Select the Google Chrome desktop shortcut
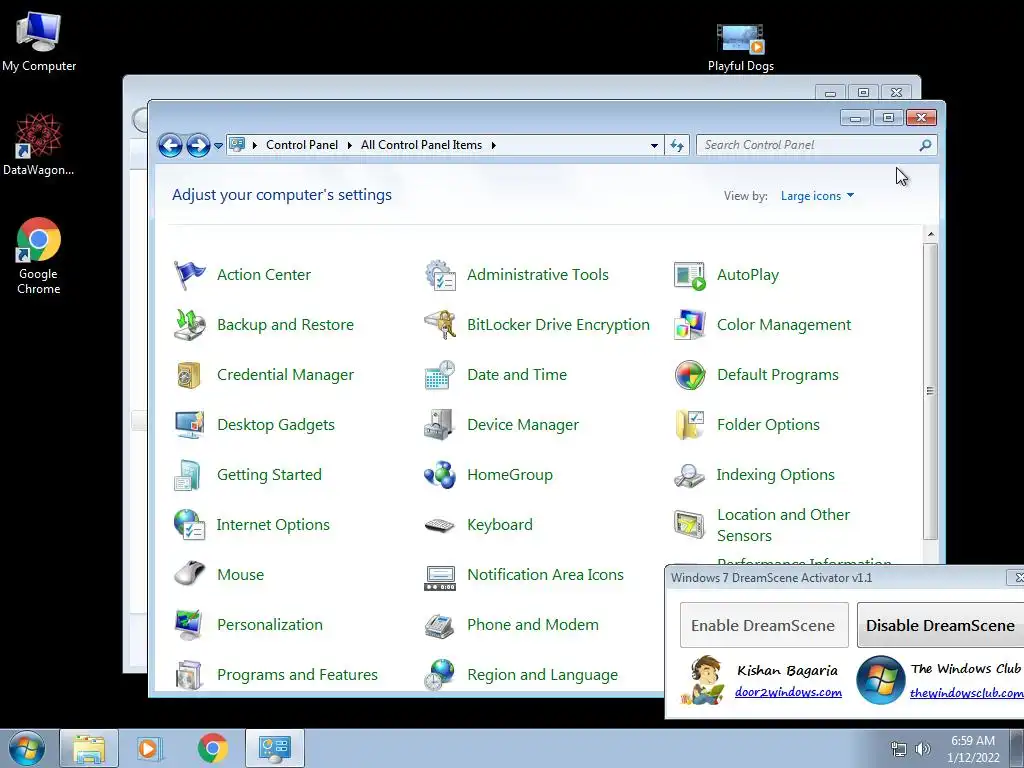This screenshot has height=768, width=1024. pos(39,257)
